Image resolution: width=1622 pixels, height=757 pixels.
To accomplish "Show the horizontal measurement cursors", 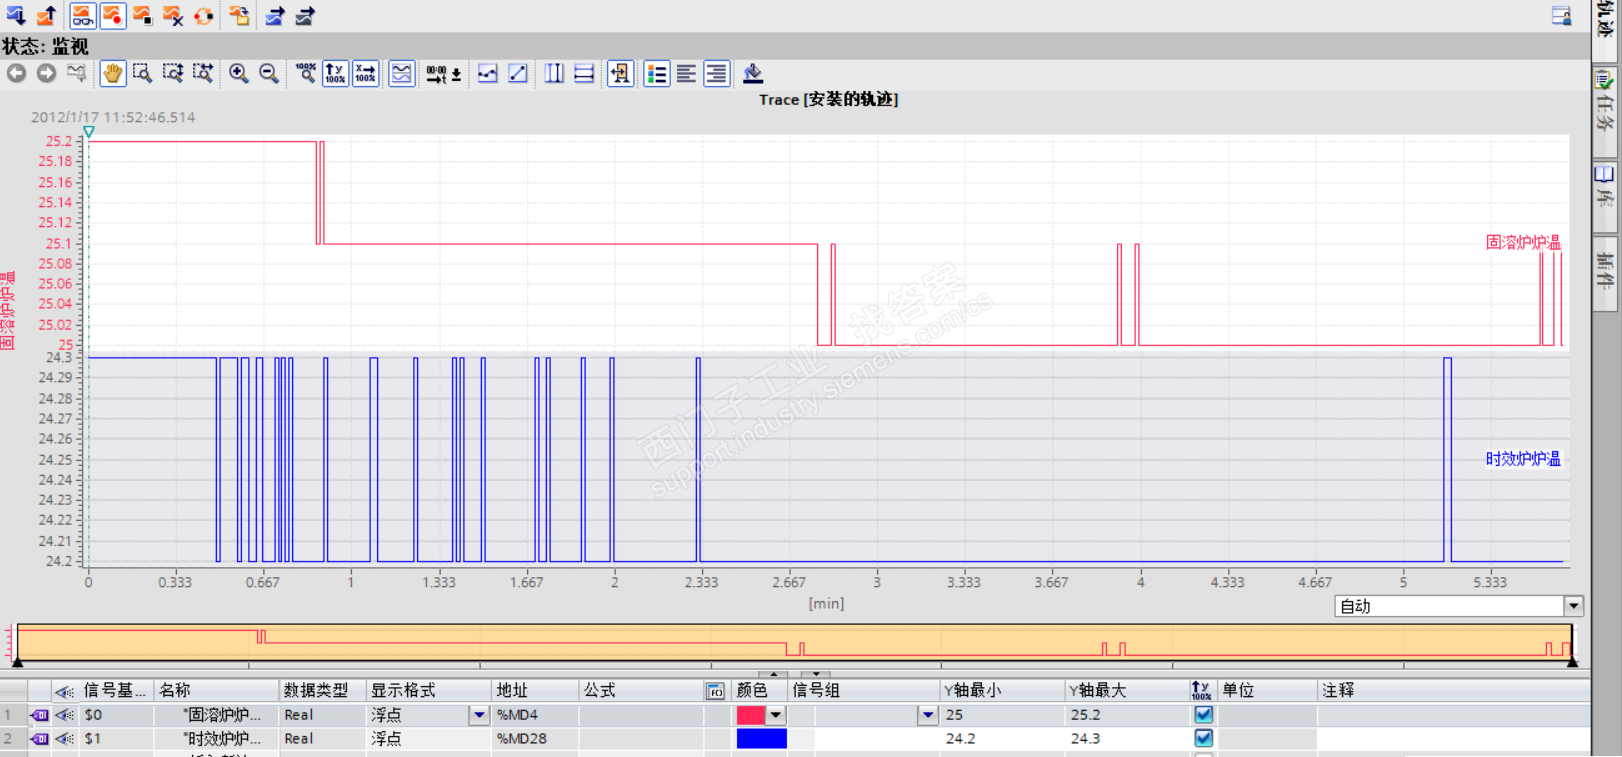I will click(x=584, y=73).
